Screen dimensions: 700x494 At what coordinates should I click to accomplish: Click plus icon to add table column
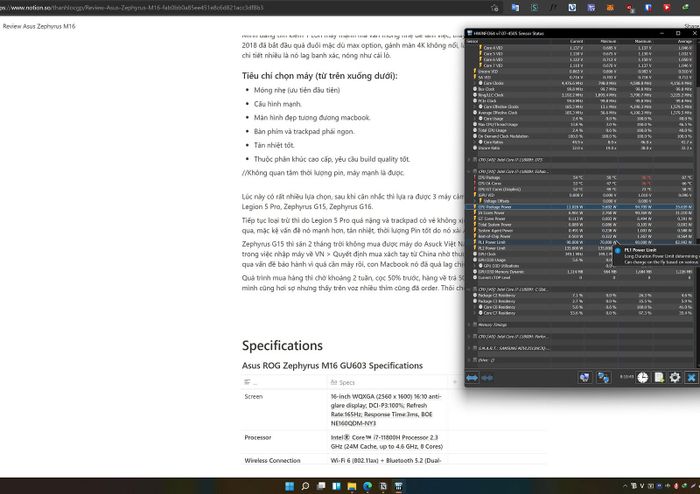tap(455, 382)
